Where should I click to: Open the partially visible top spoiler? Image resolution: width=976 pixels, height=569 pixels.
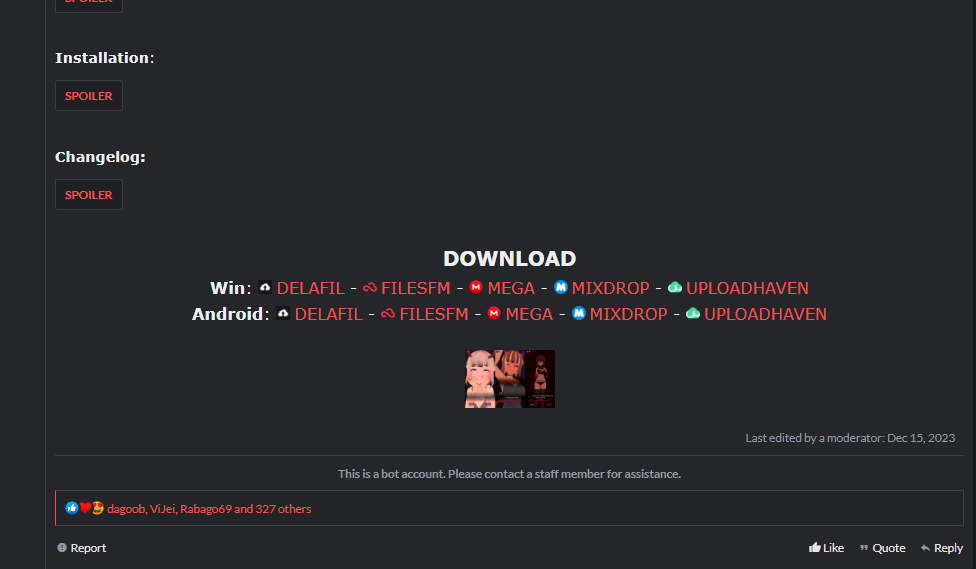pos(89,4)
